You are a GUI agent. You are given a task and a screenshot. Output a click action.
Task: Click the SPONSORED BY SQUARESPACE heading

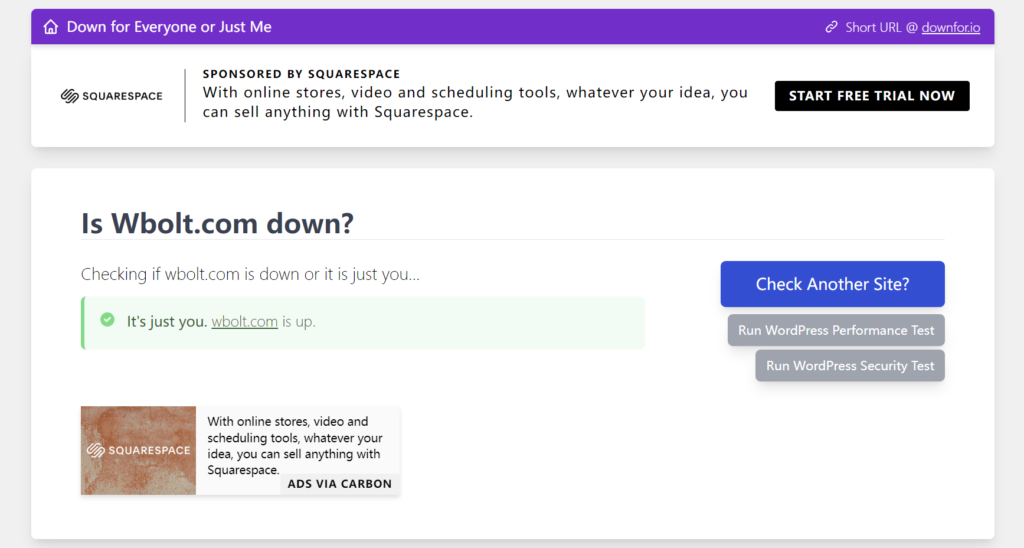click(301, 74)
